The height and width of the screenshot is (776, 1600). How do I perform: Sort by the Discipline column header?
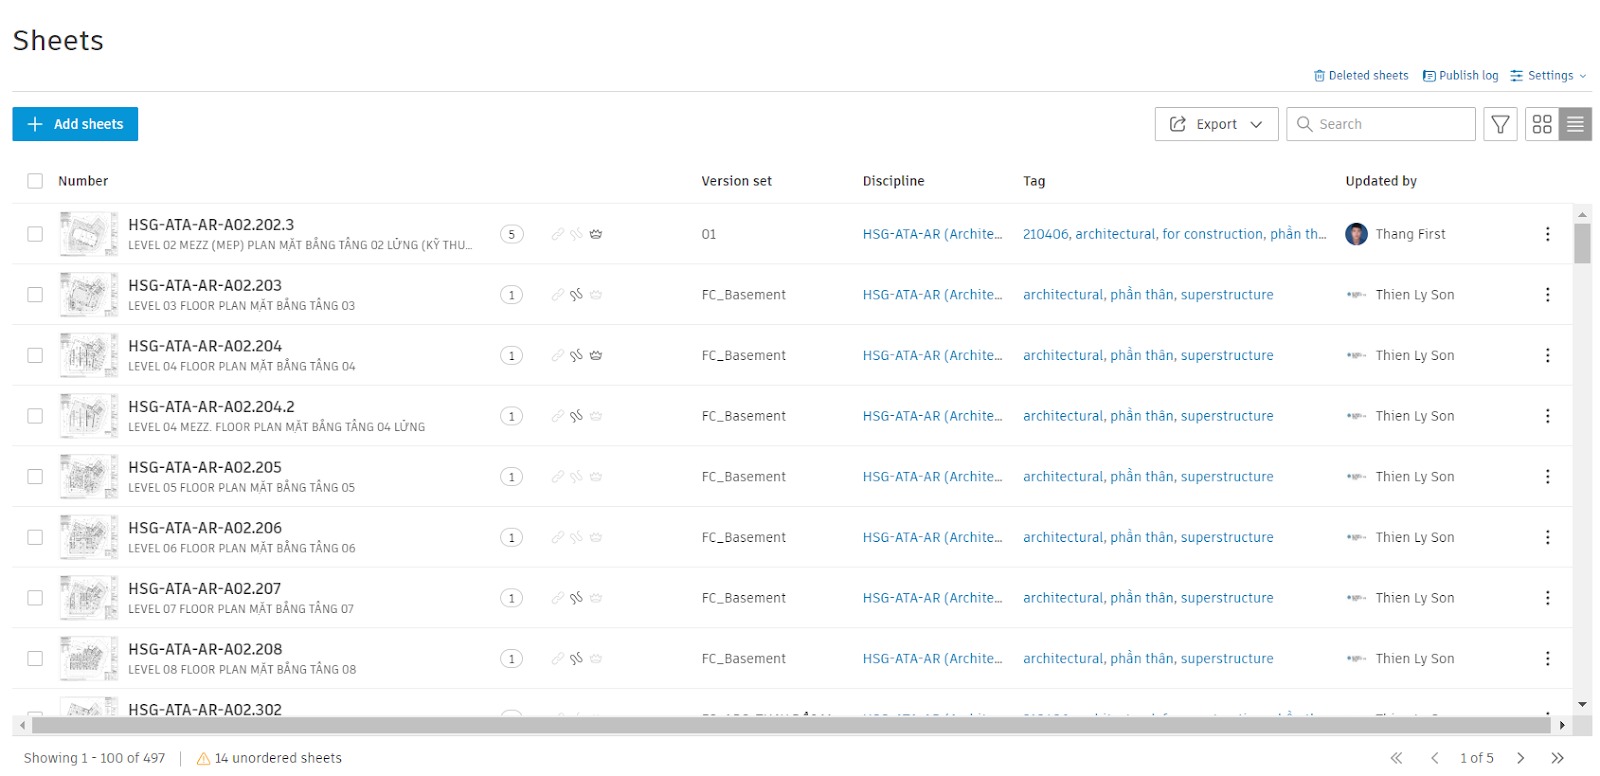pos(893,181)
